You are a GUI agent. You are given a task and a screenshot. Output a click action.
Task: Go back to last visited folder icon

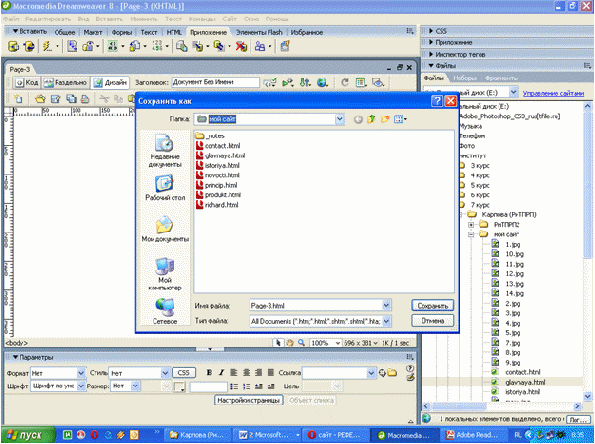[358, 120]
